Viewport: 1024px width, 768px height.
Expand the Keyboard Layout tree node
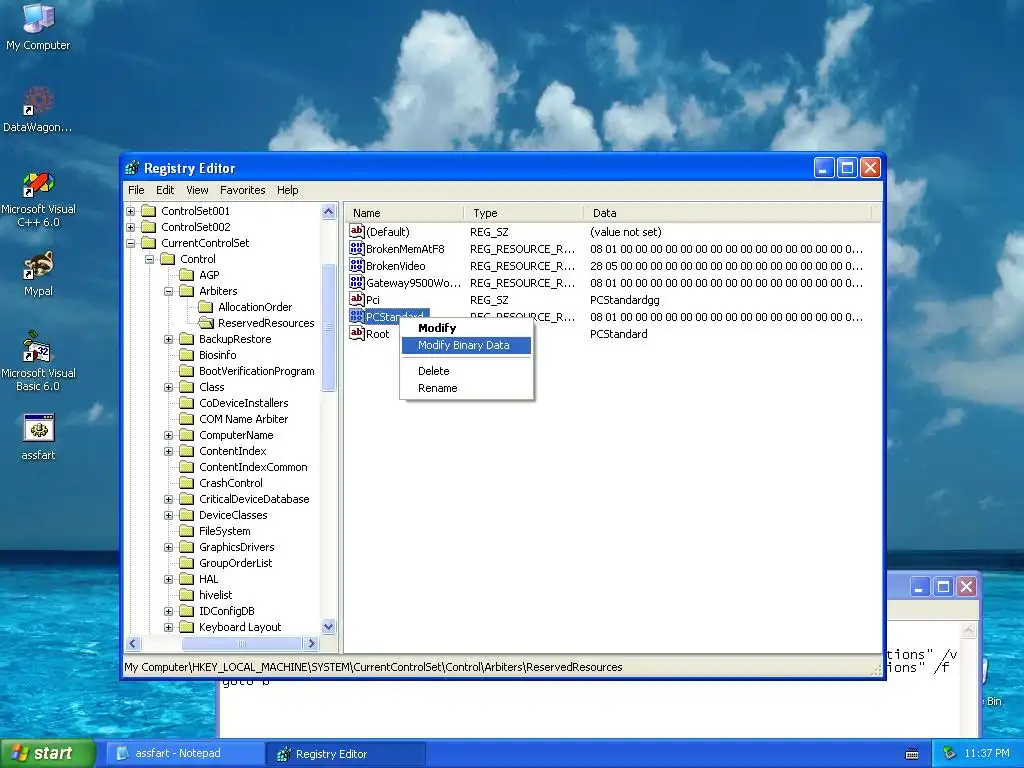pyautogui.click(x=168, y=627)
